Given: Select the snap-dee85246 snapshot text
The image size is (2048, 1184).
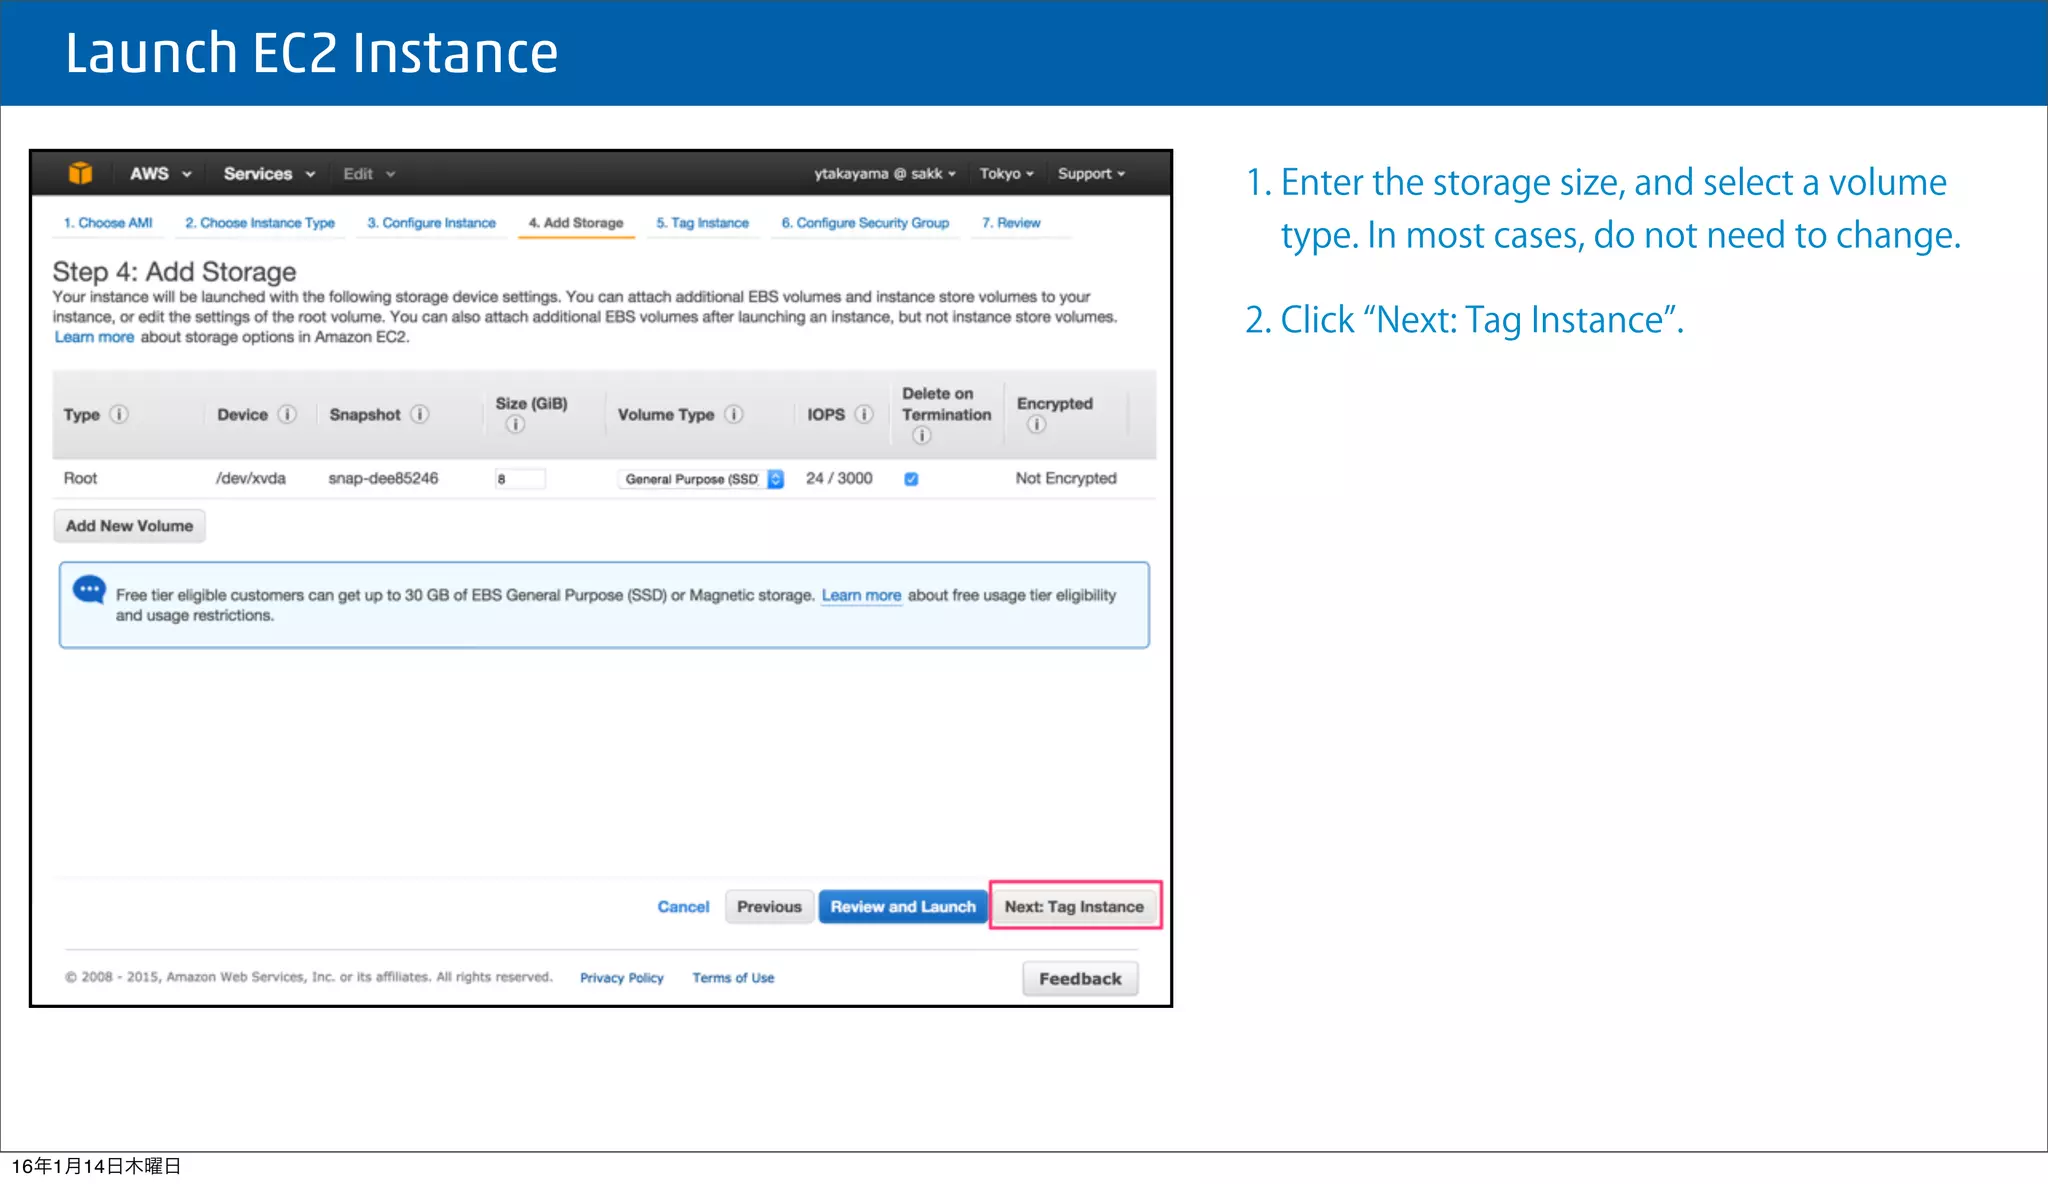Looking at the screenshot, I should click(383, 478).
